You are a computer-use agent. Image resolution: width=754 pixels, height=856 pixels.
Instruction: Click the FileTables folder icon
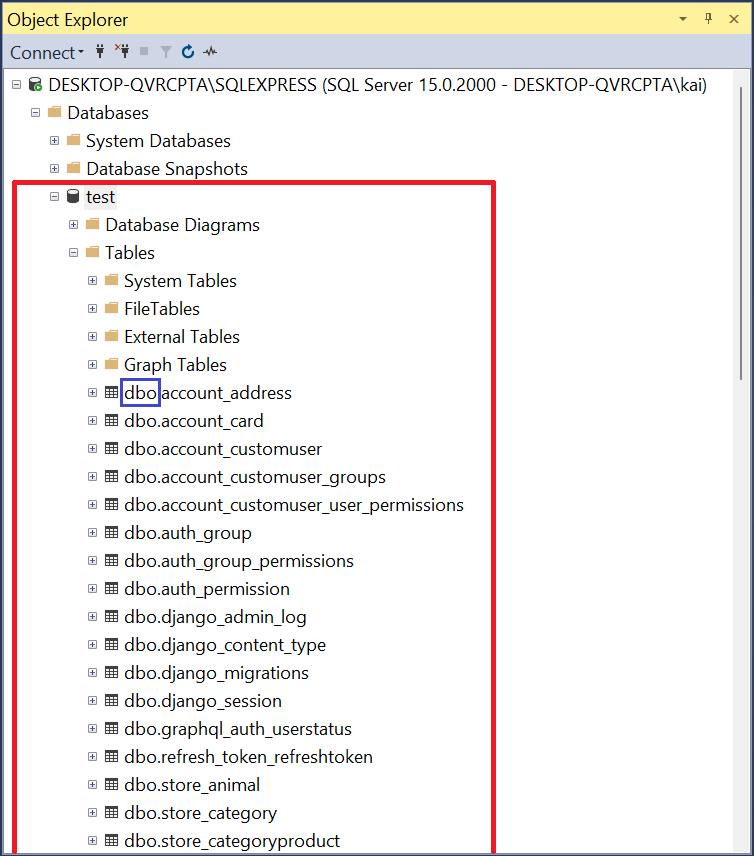tap(111, 308)
